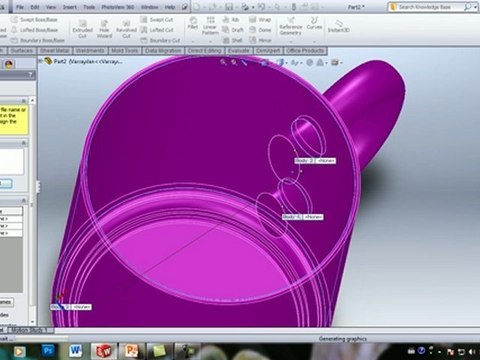
Task: Select the Swept Cut tool
Action: point(157,20)
